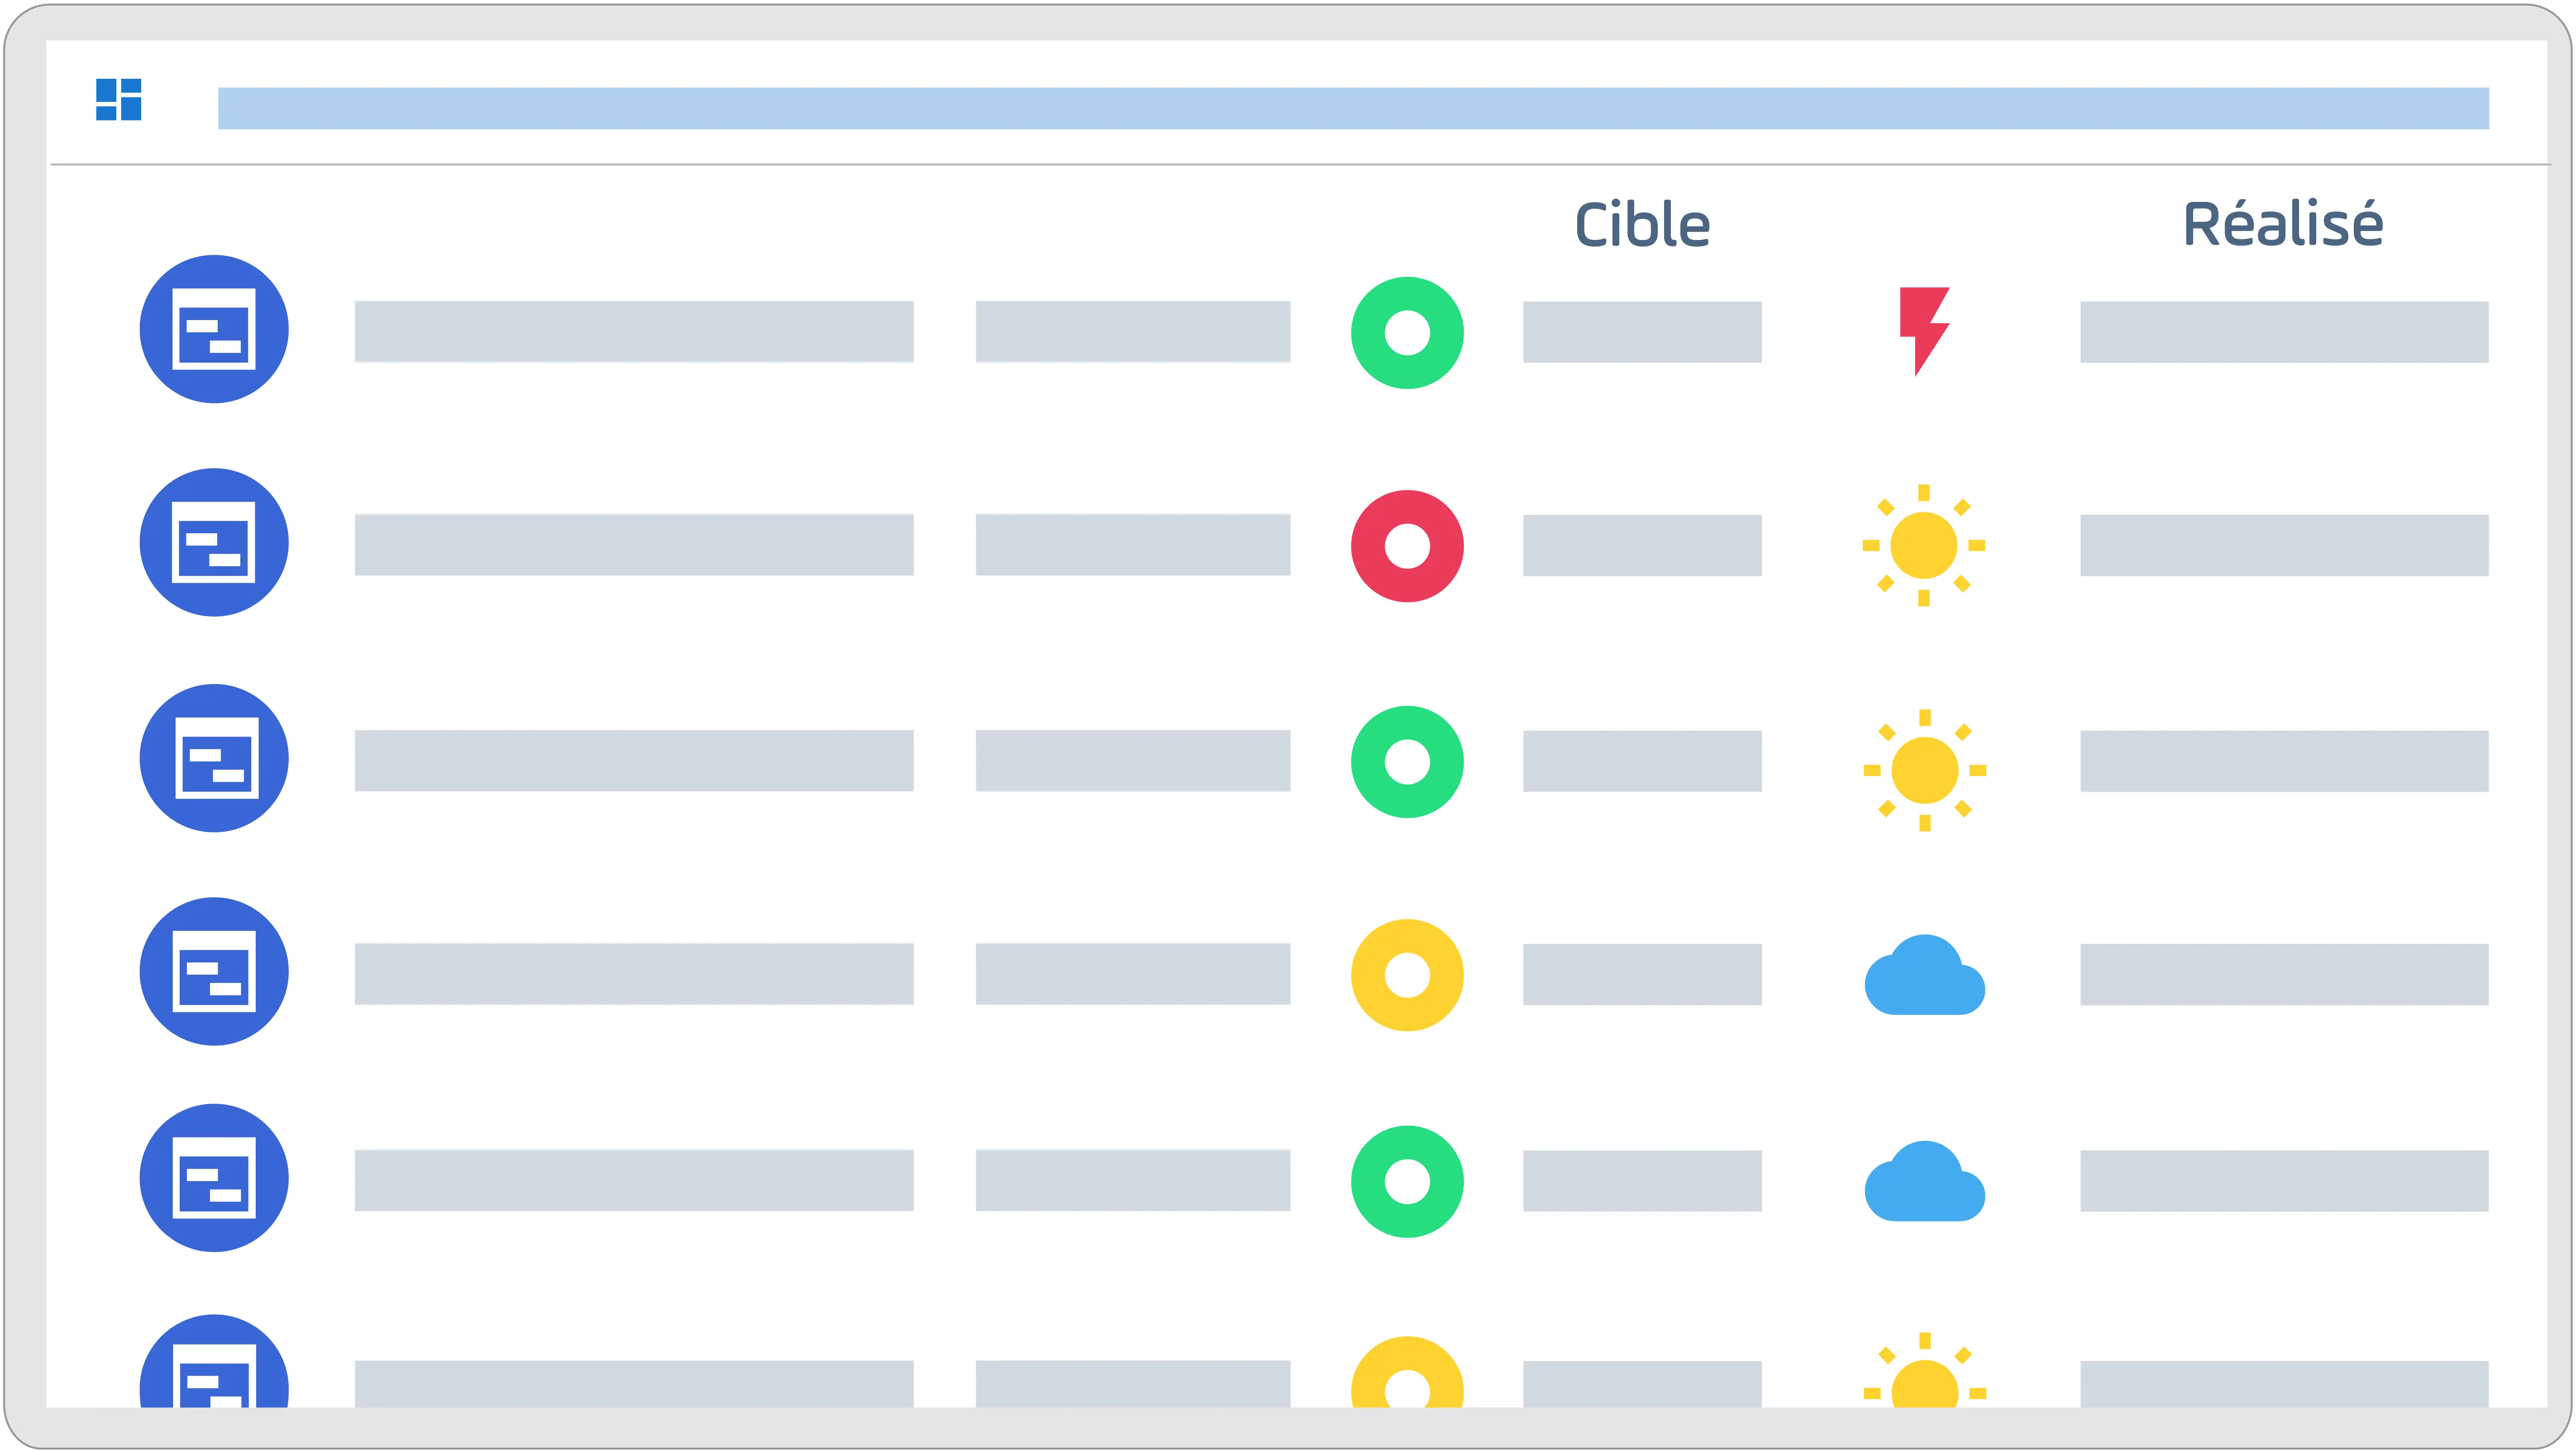Select the green status ring in fifth row
Viewport: 2576px width, 1450px height.
pyautogui.click(x=1407, y=1182)
